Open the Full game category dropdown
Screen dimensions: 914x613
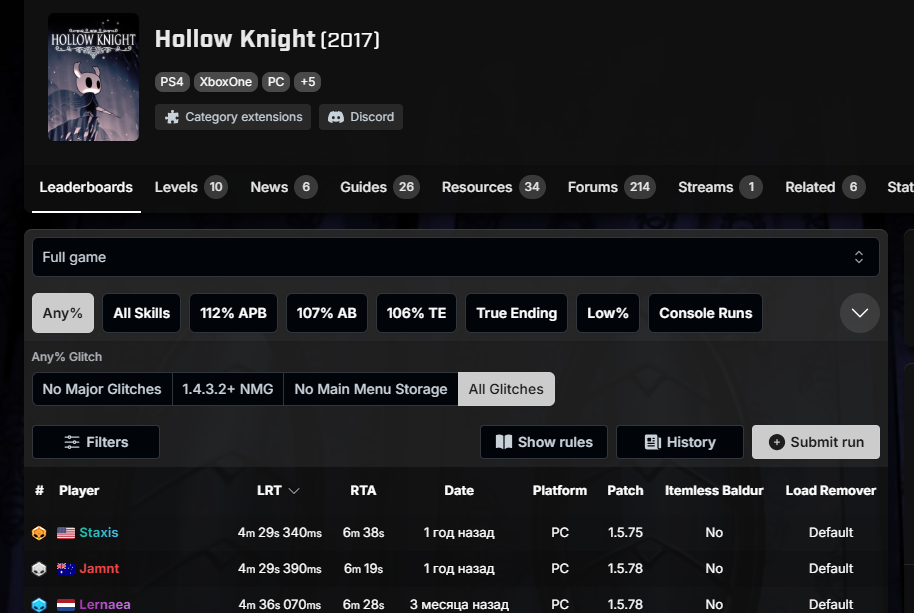click(x=456, y=257)
